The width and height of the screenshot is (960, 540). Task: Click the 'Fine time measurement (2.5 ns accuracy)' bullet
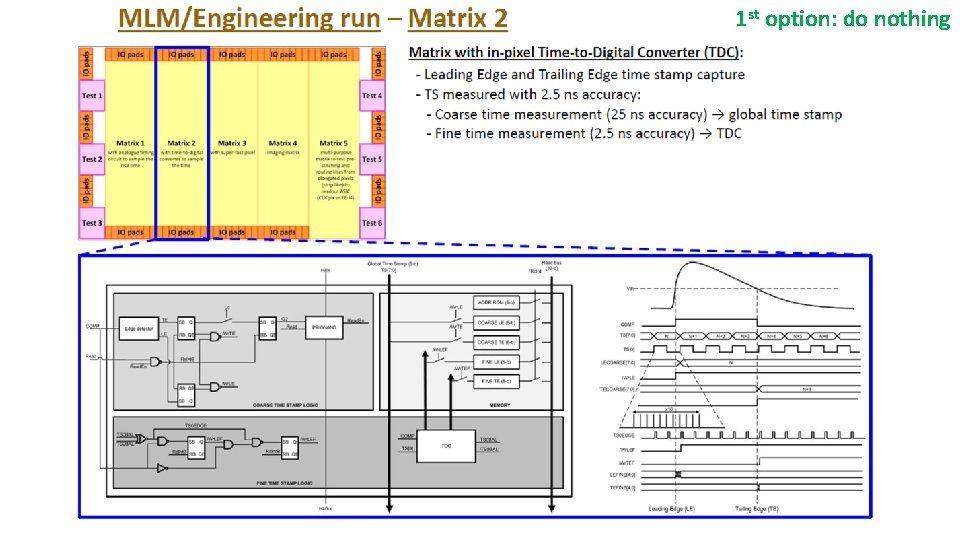pos(564,133)
